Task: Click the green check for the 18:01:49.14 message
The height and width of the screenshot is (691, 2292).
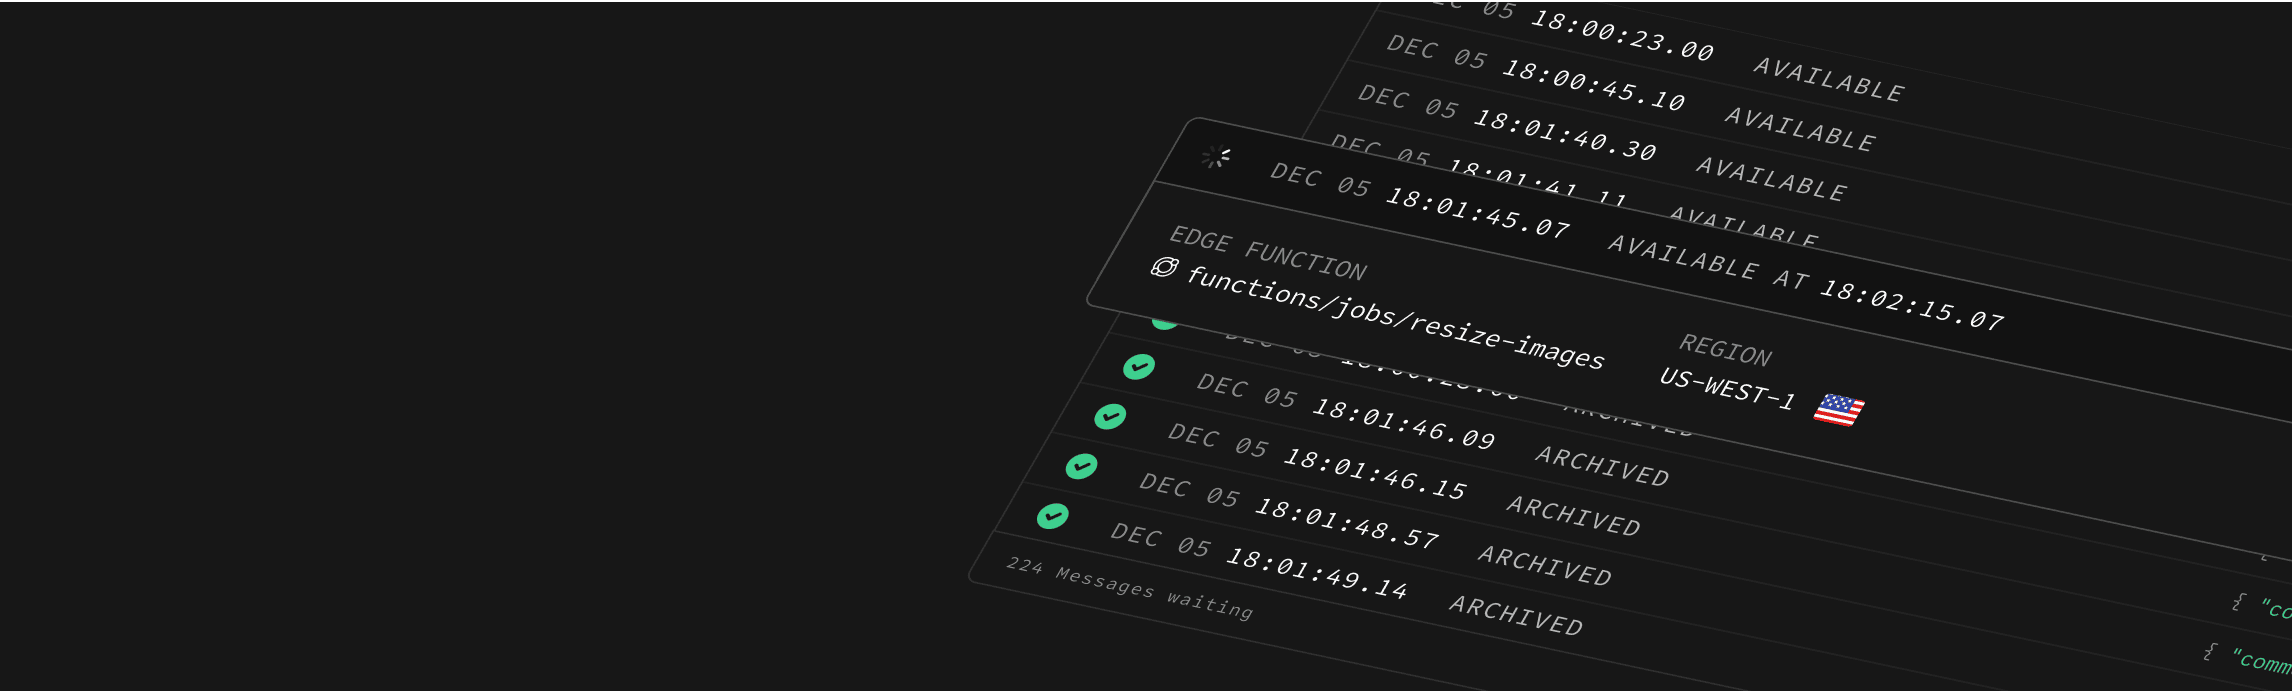Action: [1052, 516]
